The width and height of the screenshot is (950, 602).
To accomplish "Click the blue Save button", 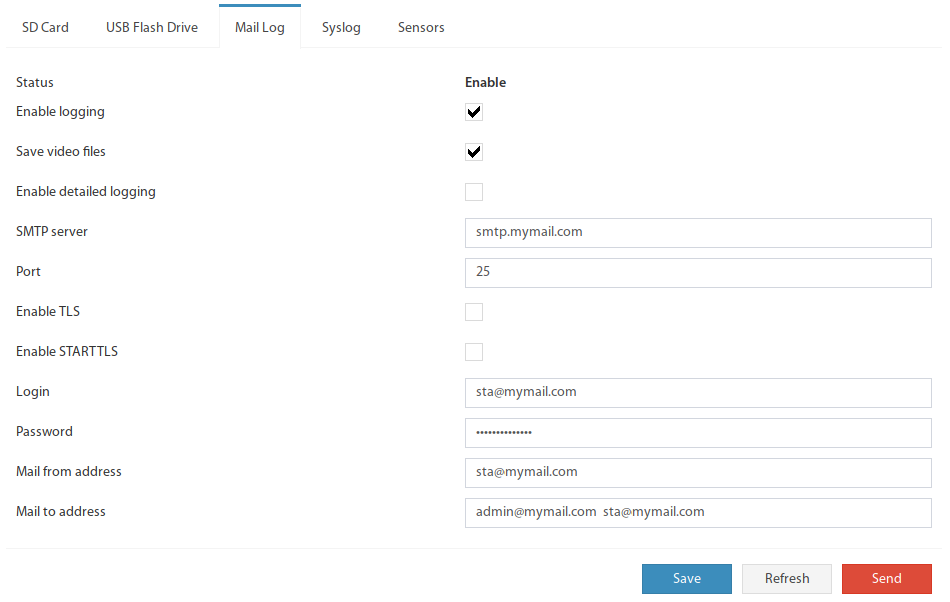I will (x=686, y=578).
